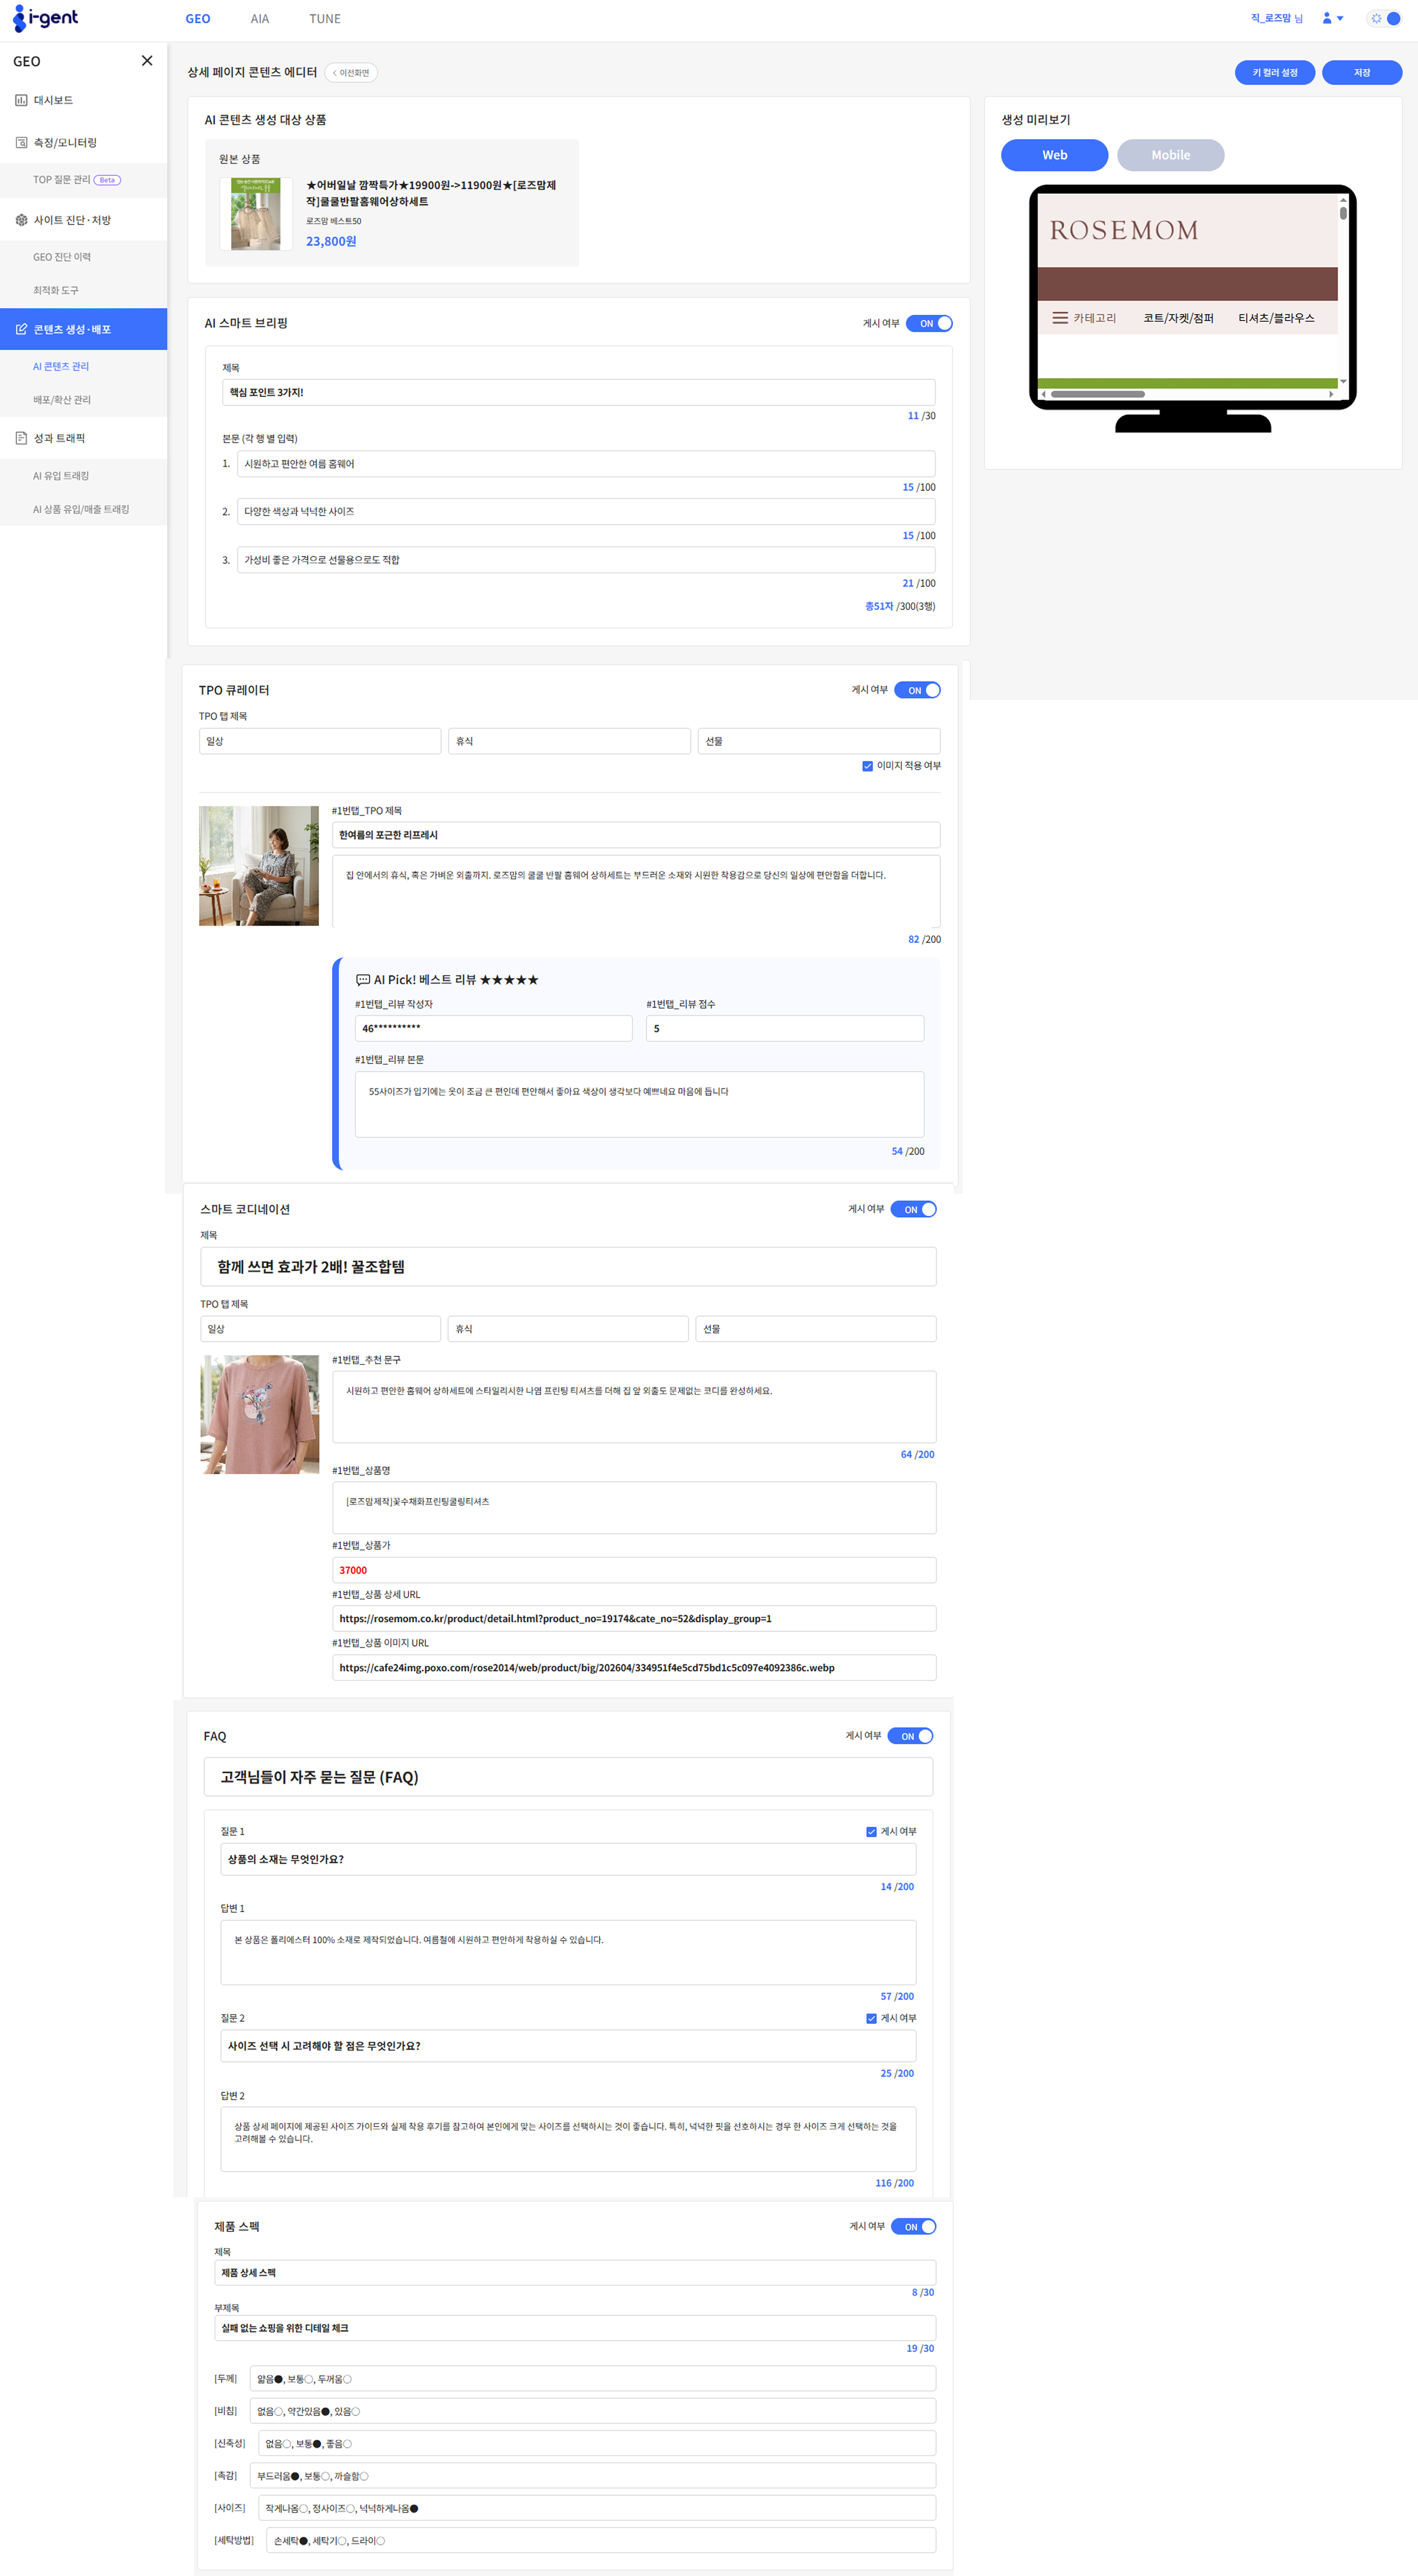The image size is (1418, 2576).
Task: Select the Web preview tab
Action: click(x=1054, y=155)
